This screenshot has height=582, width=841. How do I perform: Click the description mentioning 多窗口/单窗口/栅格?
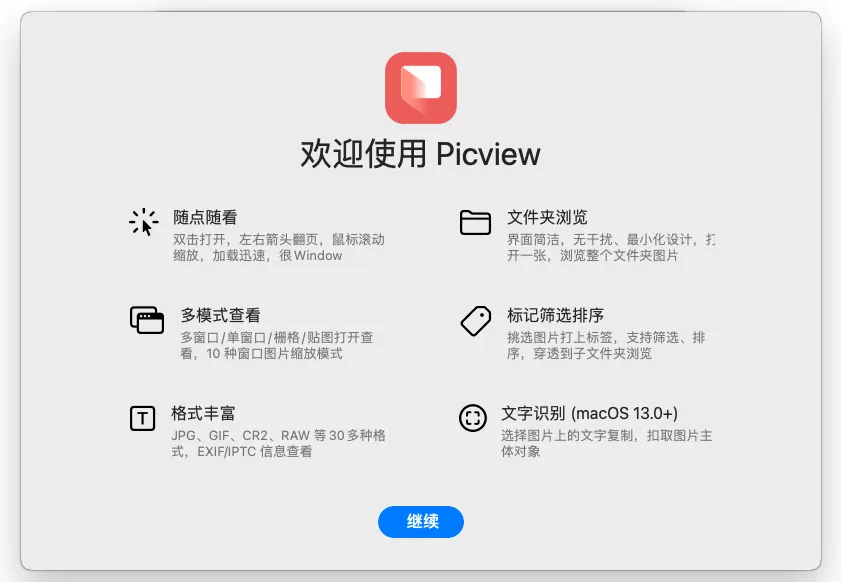click(x=277, y=346)
